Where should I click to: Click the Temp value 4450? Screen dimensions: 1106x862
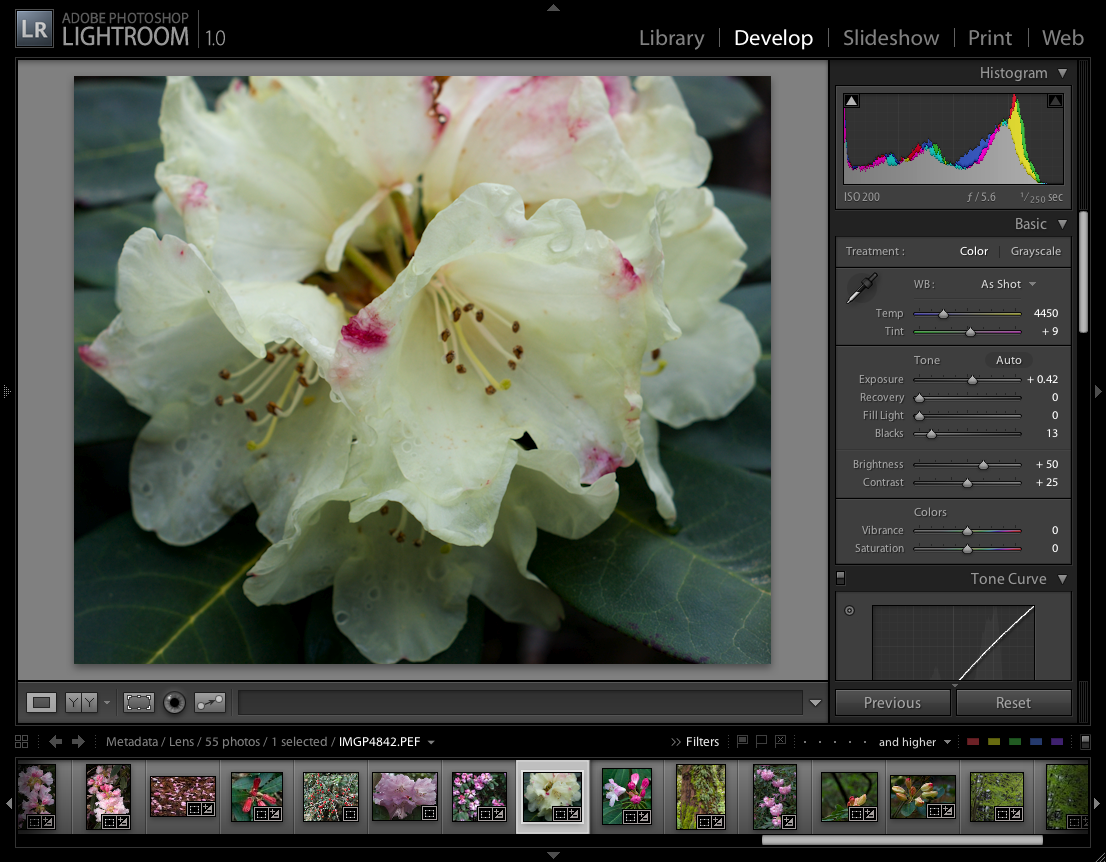coord(1045,313)
